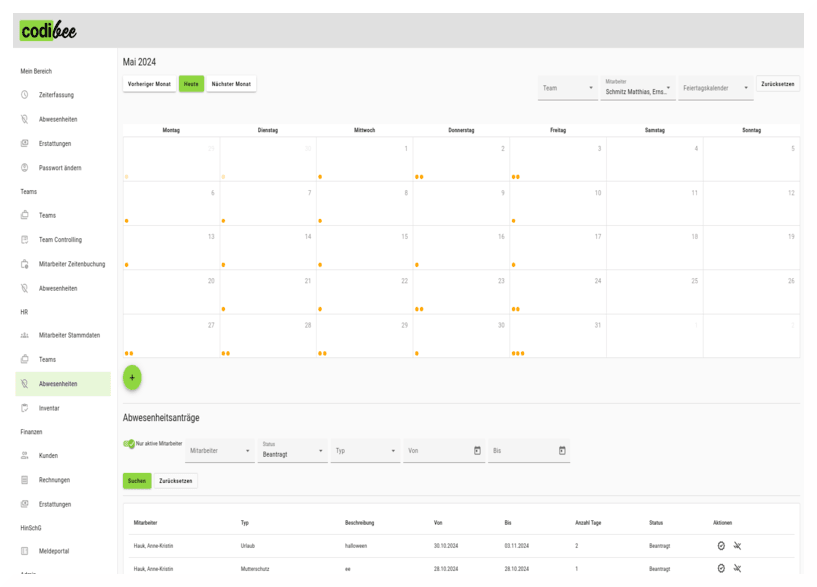Image resolution: width=817 pixels, height=587 pixels.
Task: Reject the Mutterschutz request icon
Action: click(737, 568)
